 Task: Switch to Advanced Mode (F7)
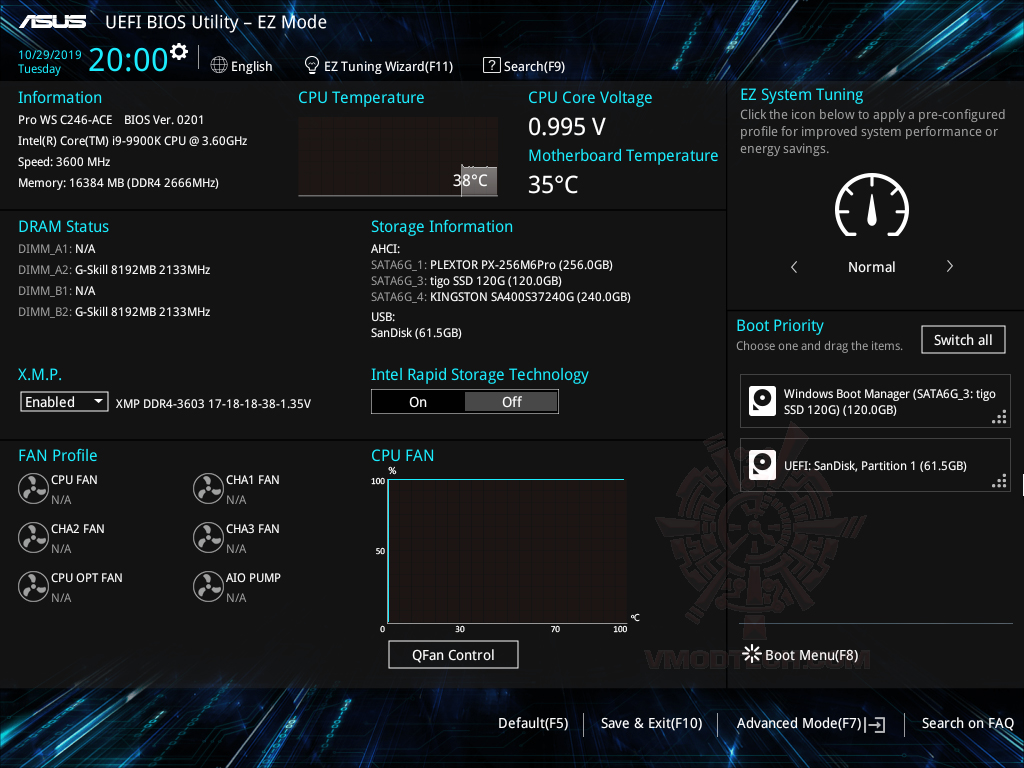pos(811,723)
